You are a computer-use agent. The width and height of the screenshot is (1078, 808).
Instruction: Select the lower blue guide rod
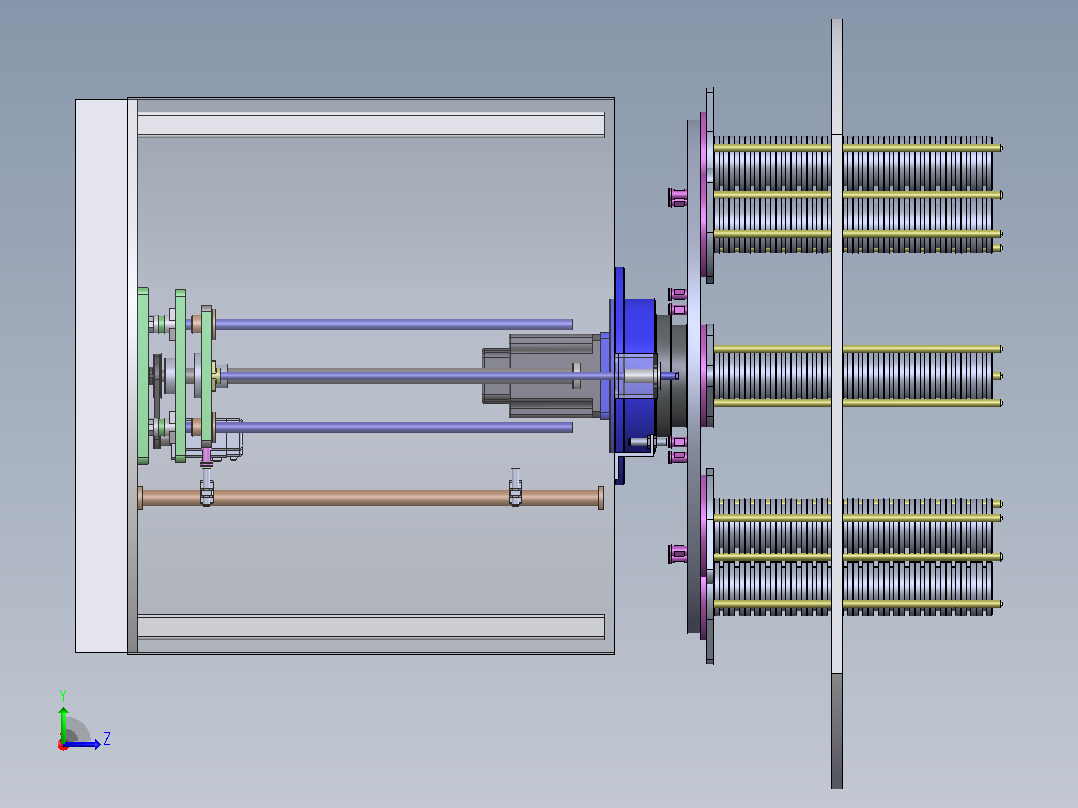393,427
